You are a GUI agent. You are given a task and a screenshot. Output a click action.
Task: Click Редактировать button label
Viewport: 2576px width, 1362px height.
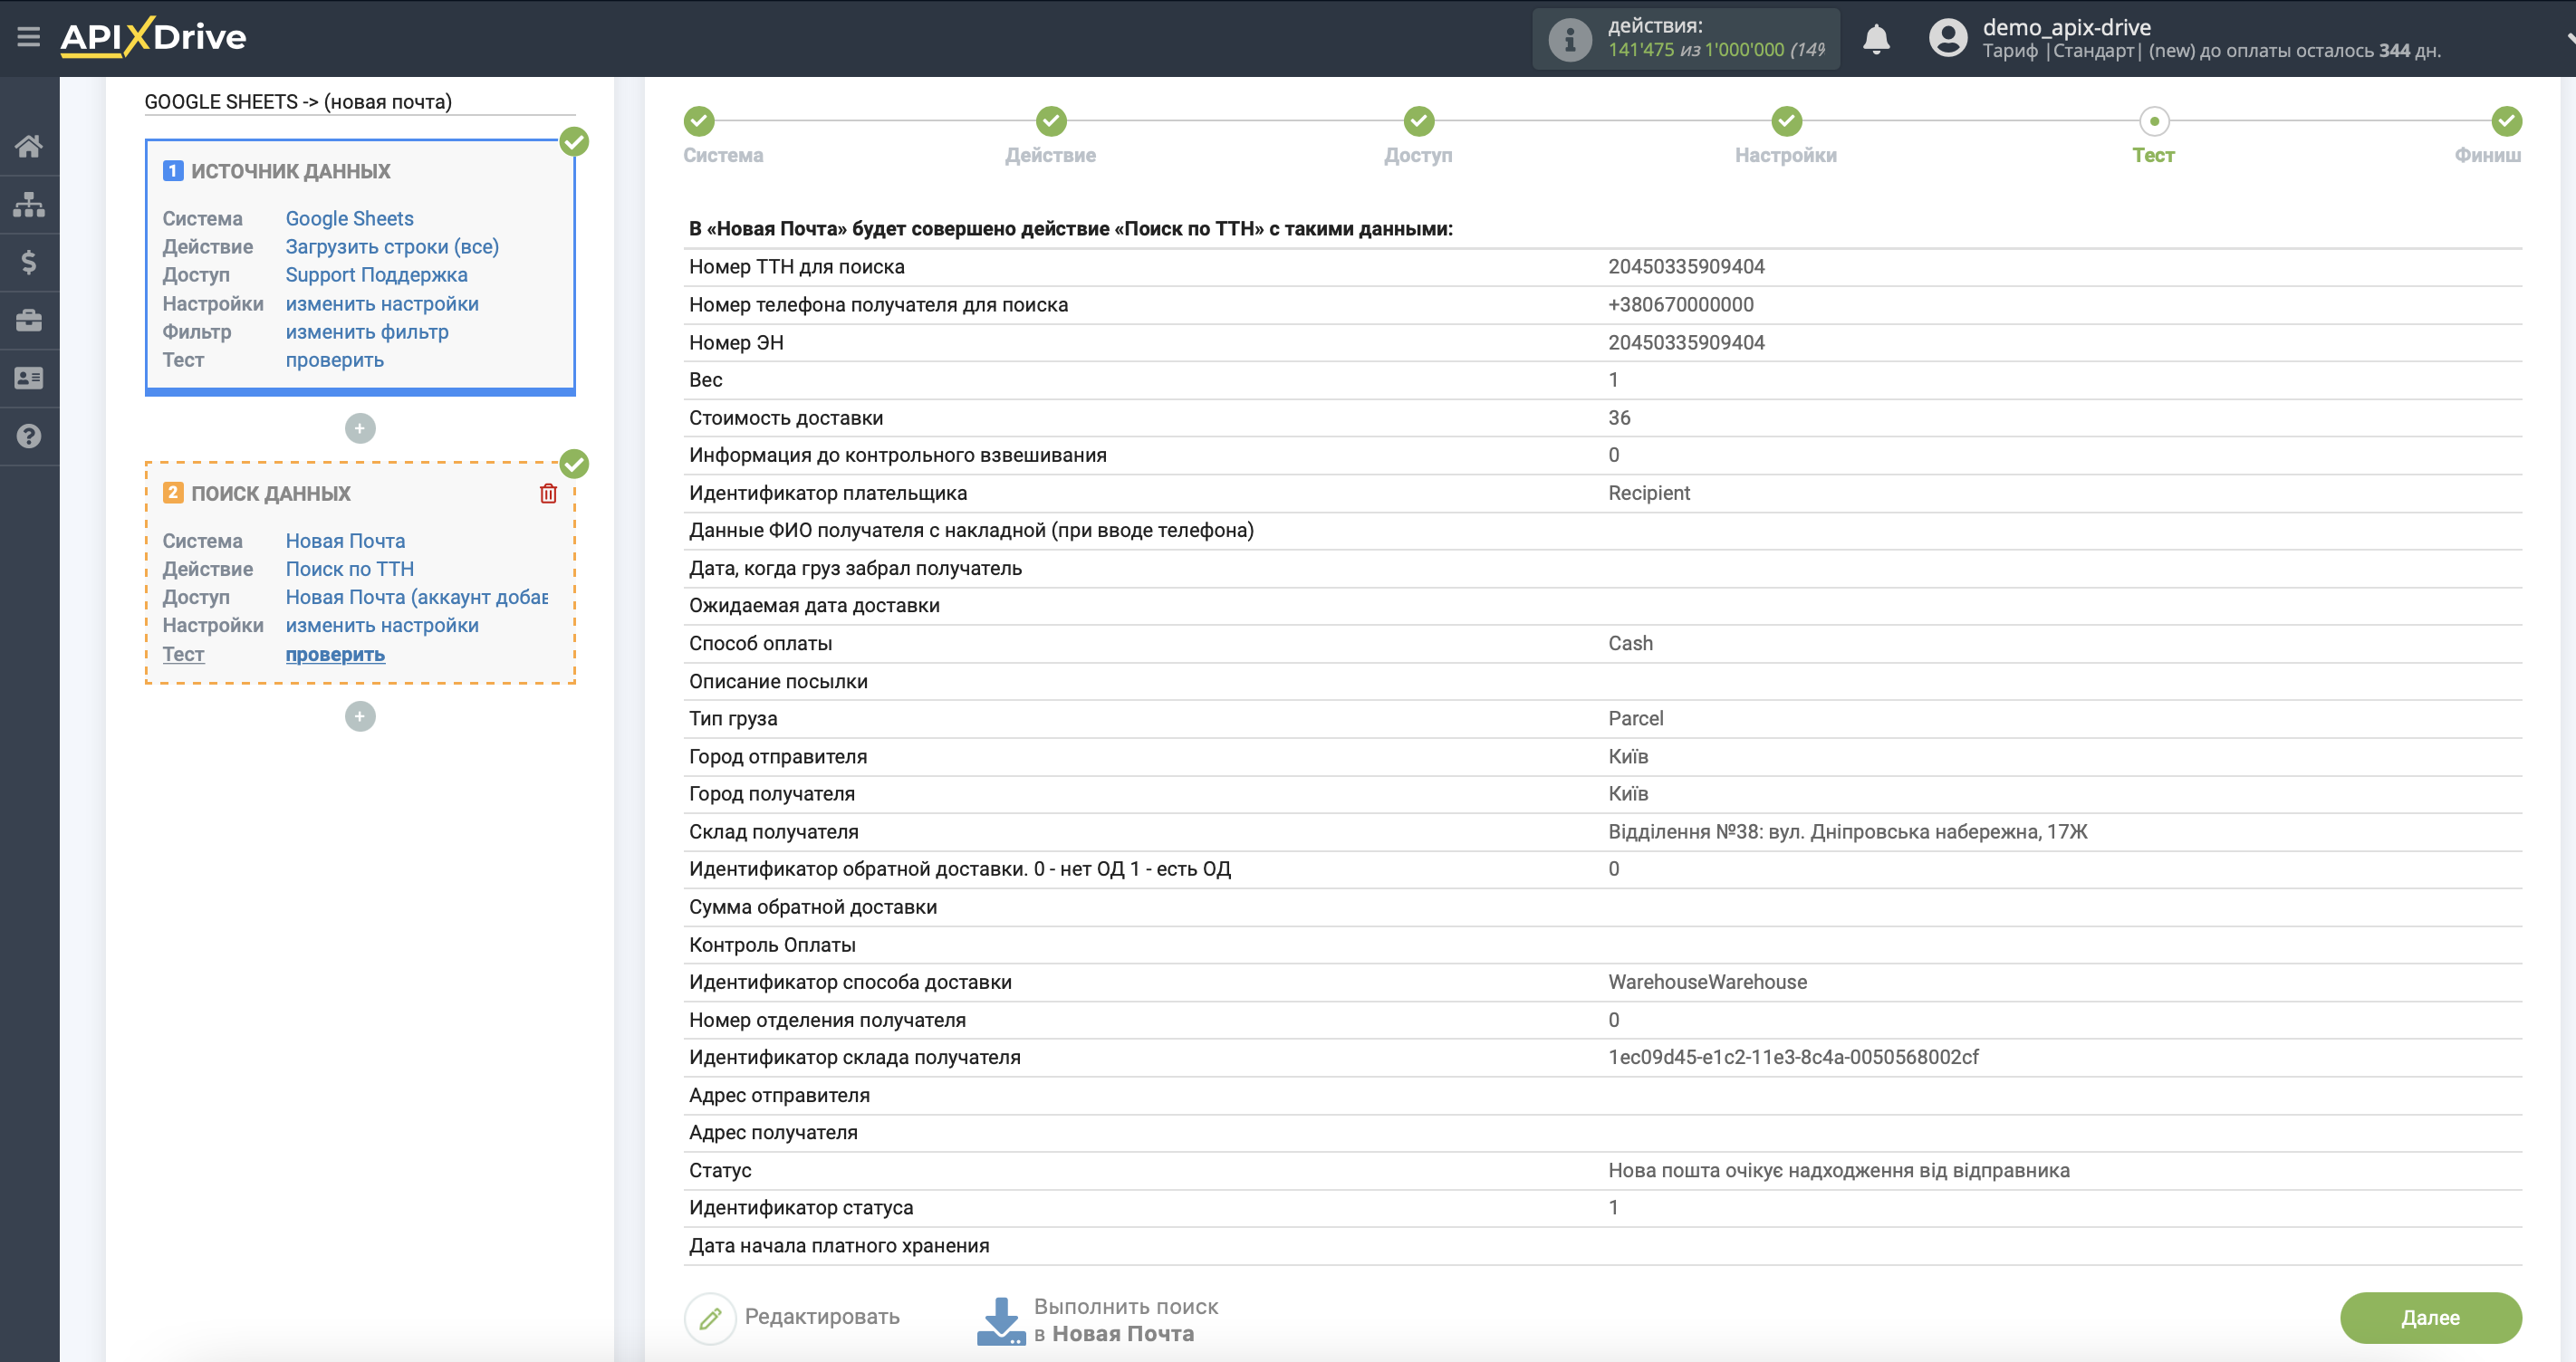point(822,1317)
